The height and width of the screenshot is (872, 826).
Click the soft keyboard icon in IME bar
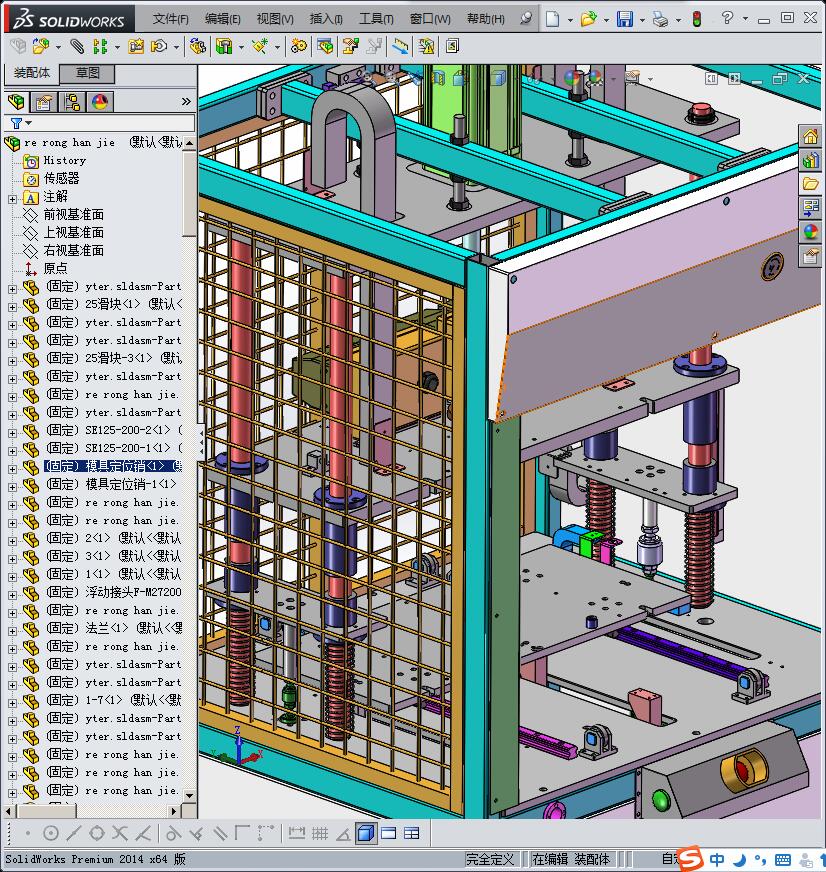click(783, 860)
